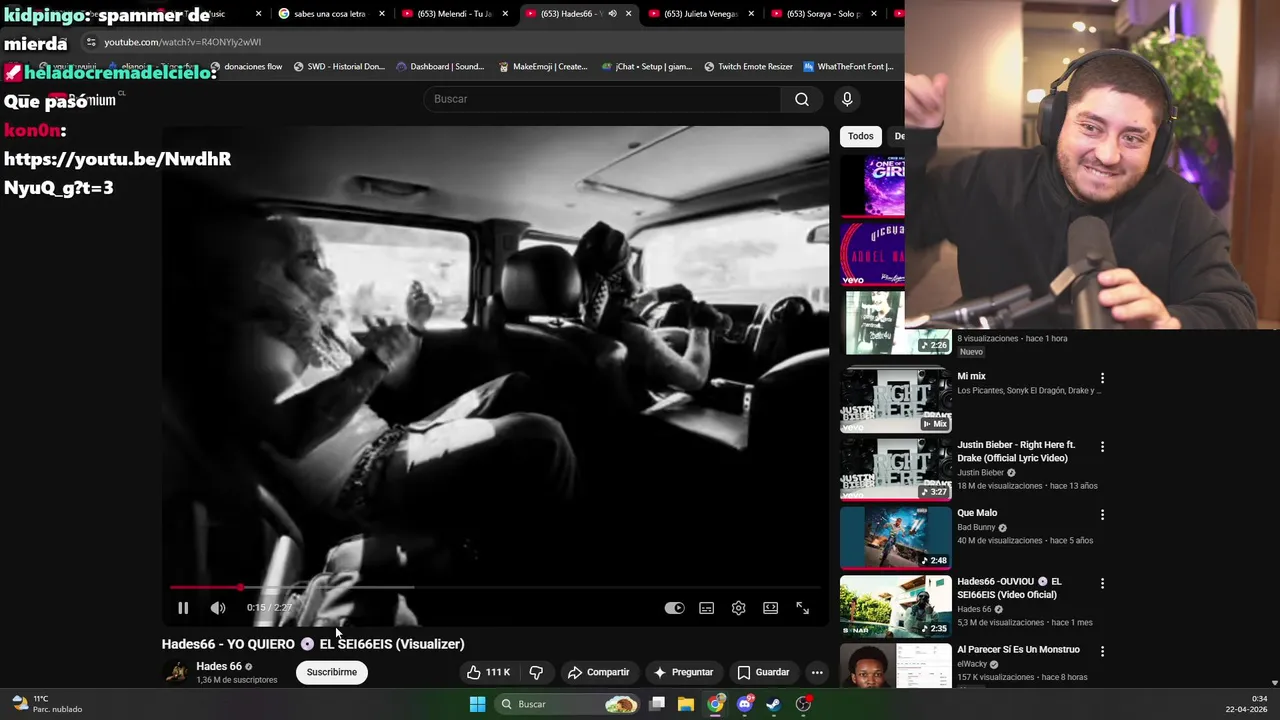Dislike the video
Image resolution: width=1280 pixels, height=720 pixels.
click(536, 672)
